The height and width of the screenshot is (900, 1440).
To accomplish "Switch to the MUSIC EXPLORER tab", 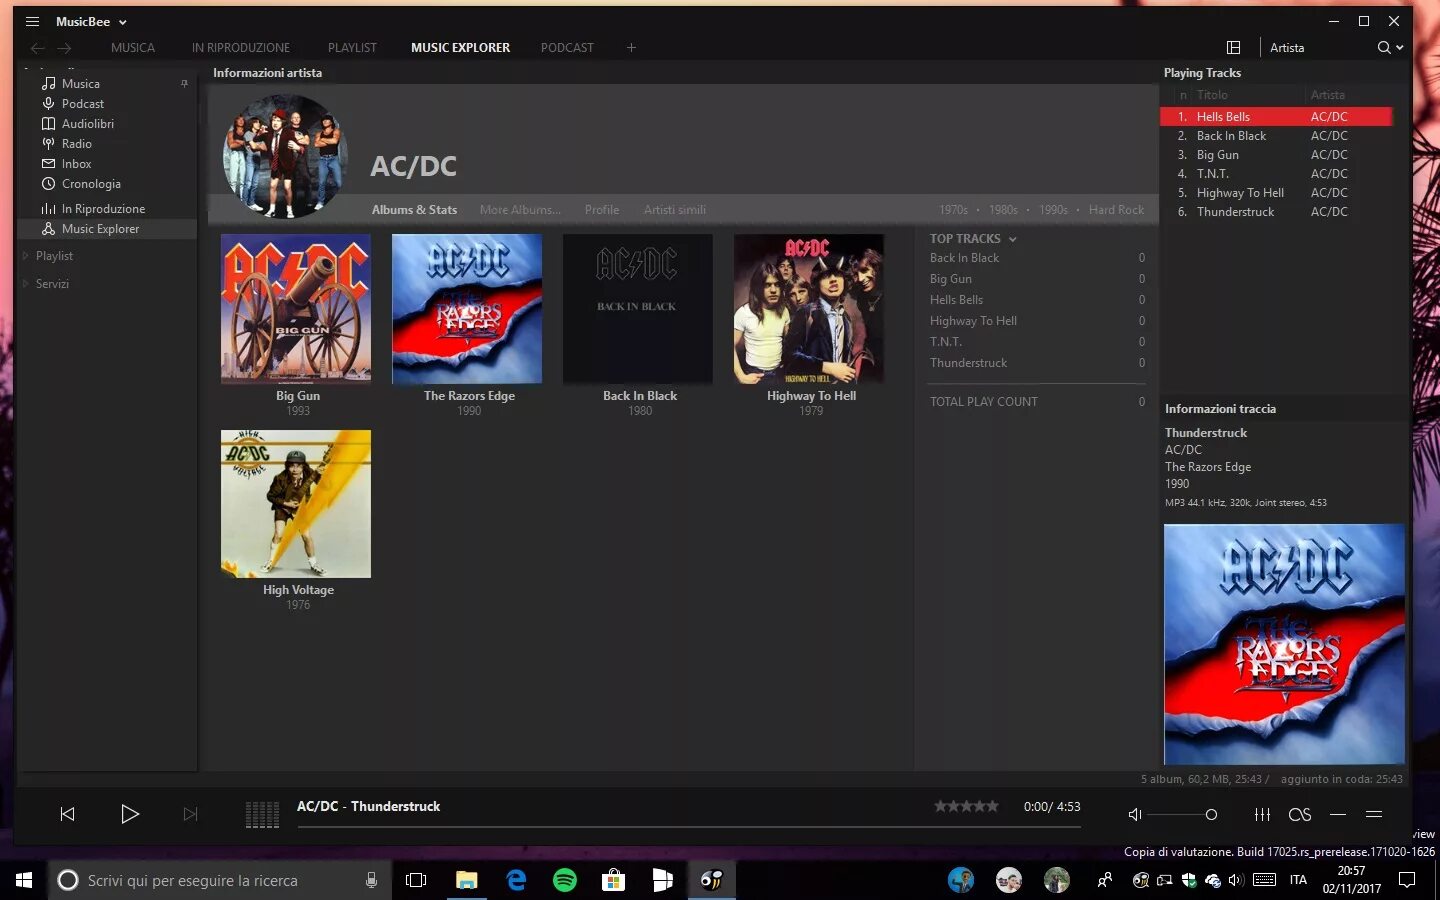I will coord(460,48).
